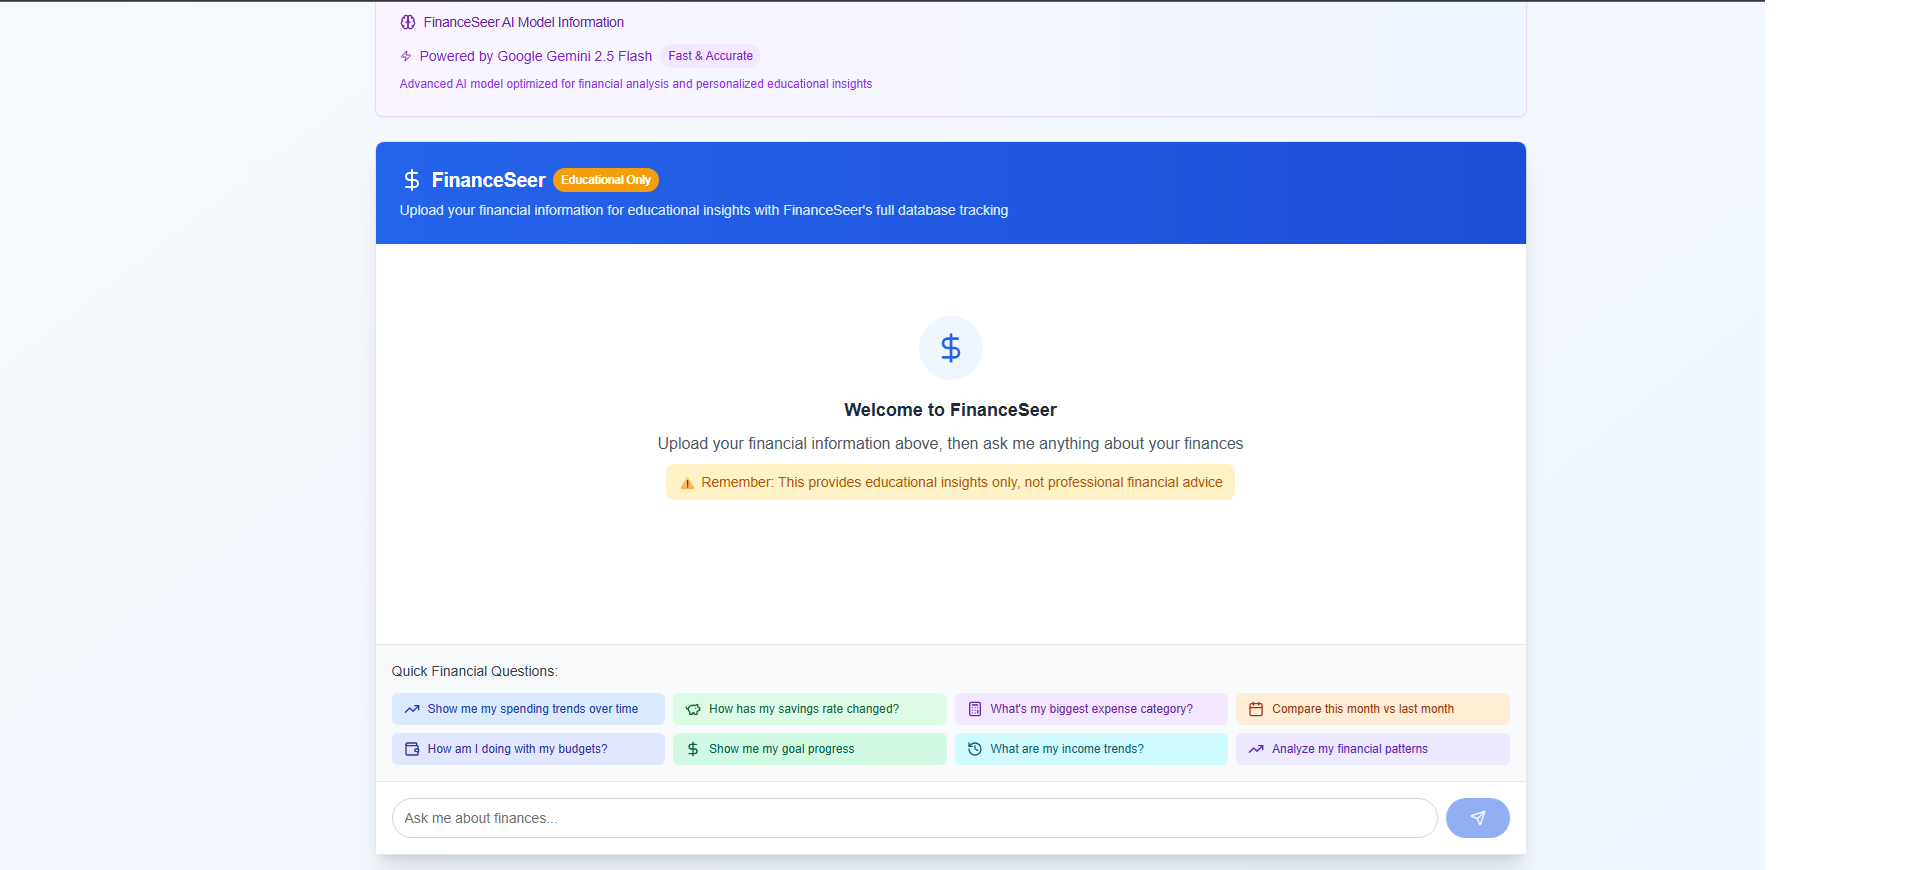Screen dimensions: 1929x870
Task: Click the 'Educational Only' badge
Action: (606, 180)
